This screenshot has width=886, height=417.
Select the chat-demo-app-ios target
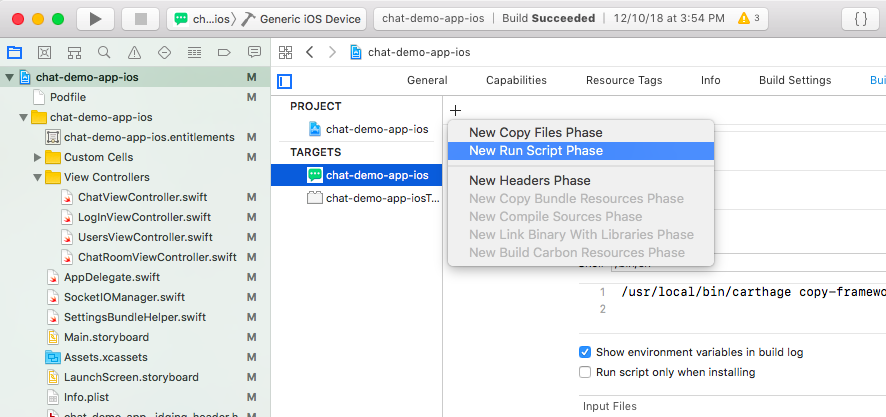356,175
